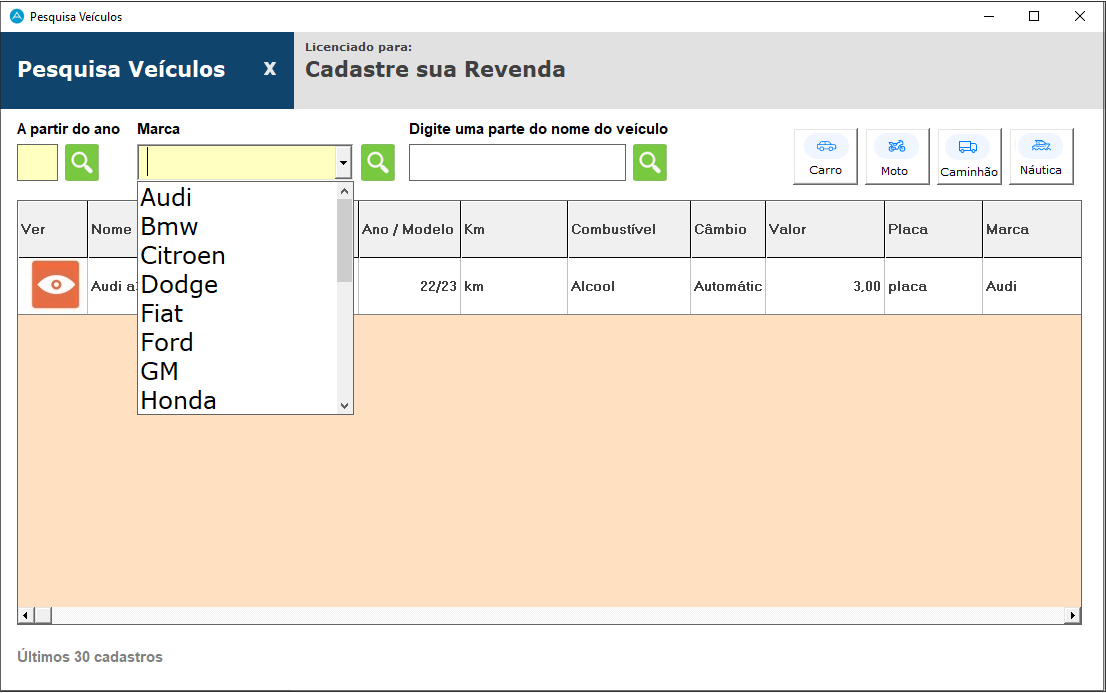
Task: Click the Placa column header
Action: 934,229
